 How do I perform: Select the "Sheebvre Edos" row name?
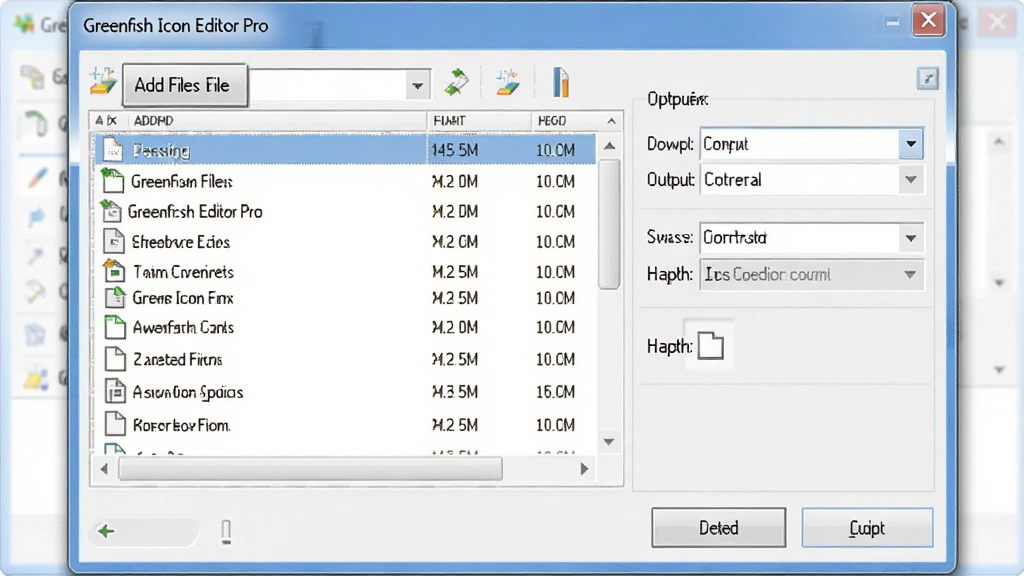click(181, 242)
